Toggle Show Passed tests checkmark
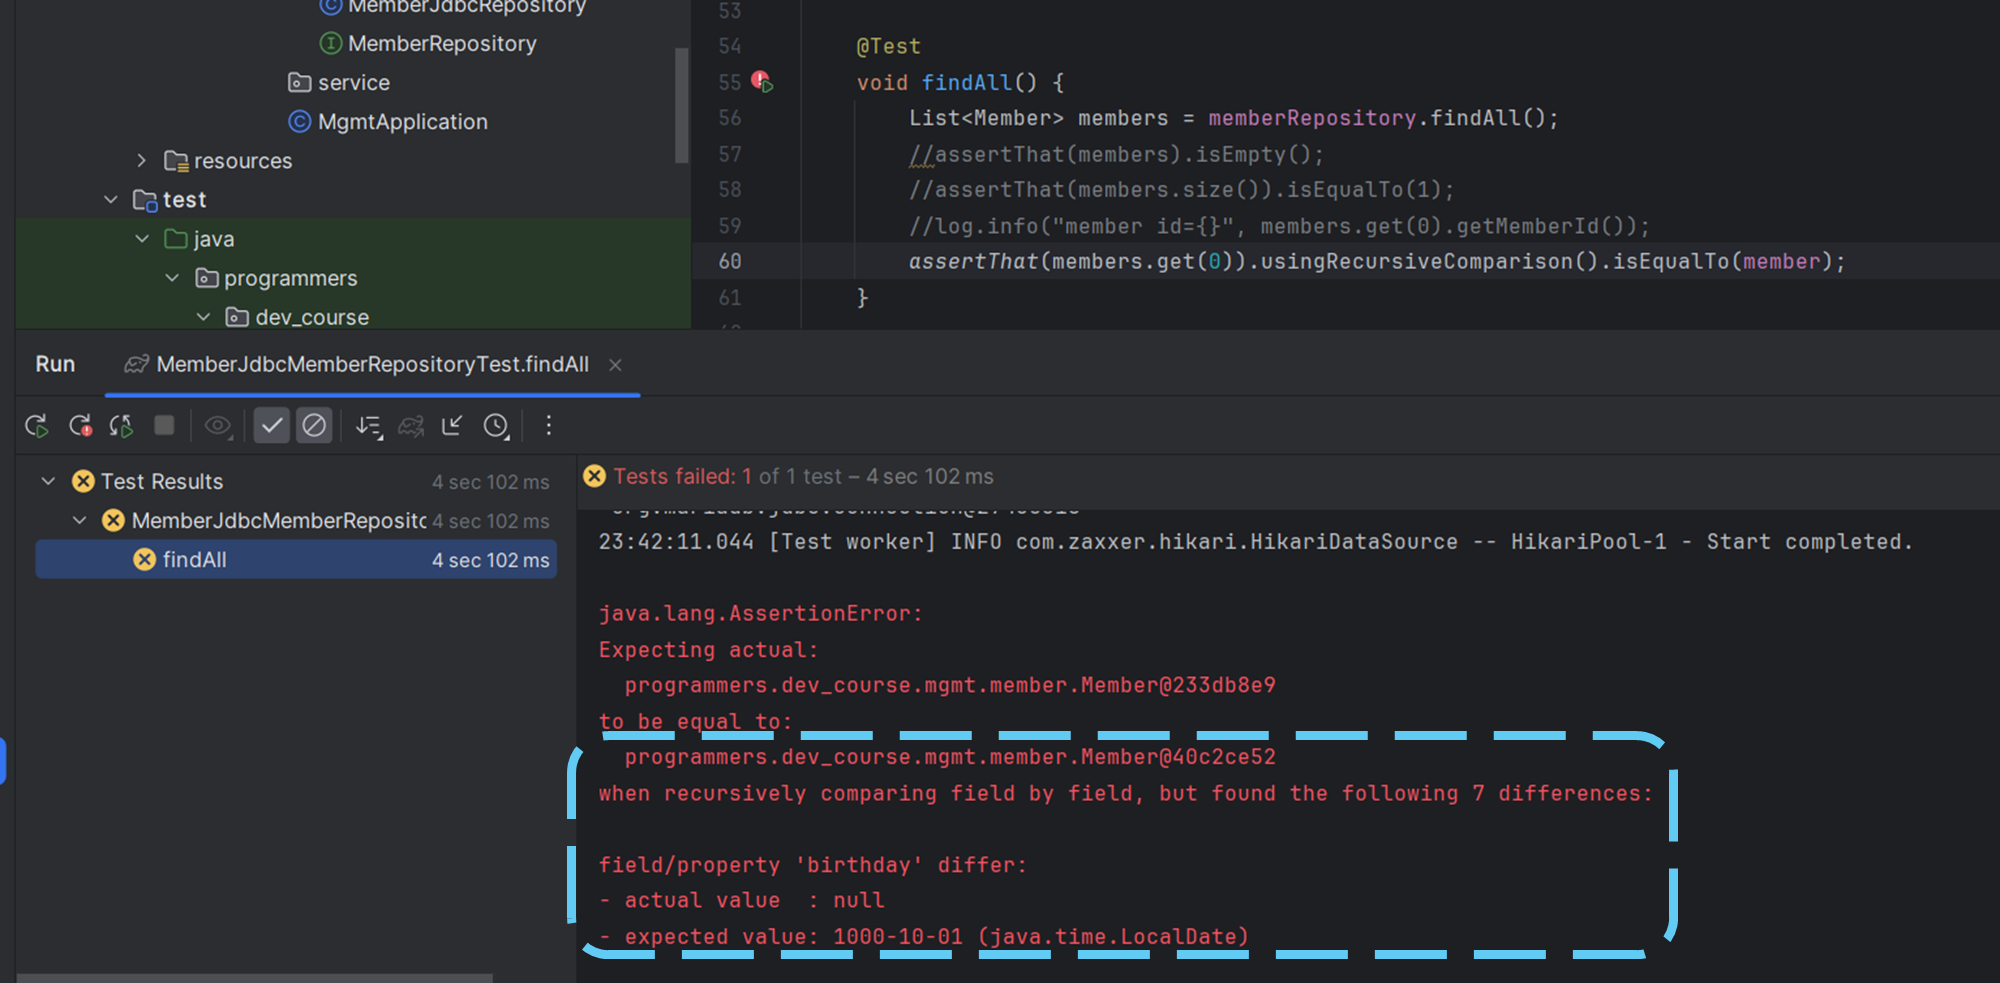The image size is (2000, 983). (x=271, y=426)
